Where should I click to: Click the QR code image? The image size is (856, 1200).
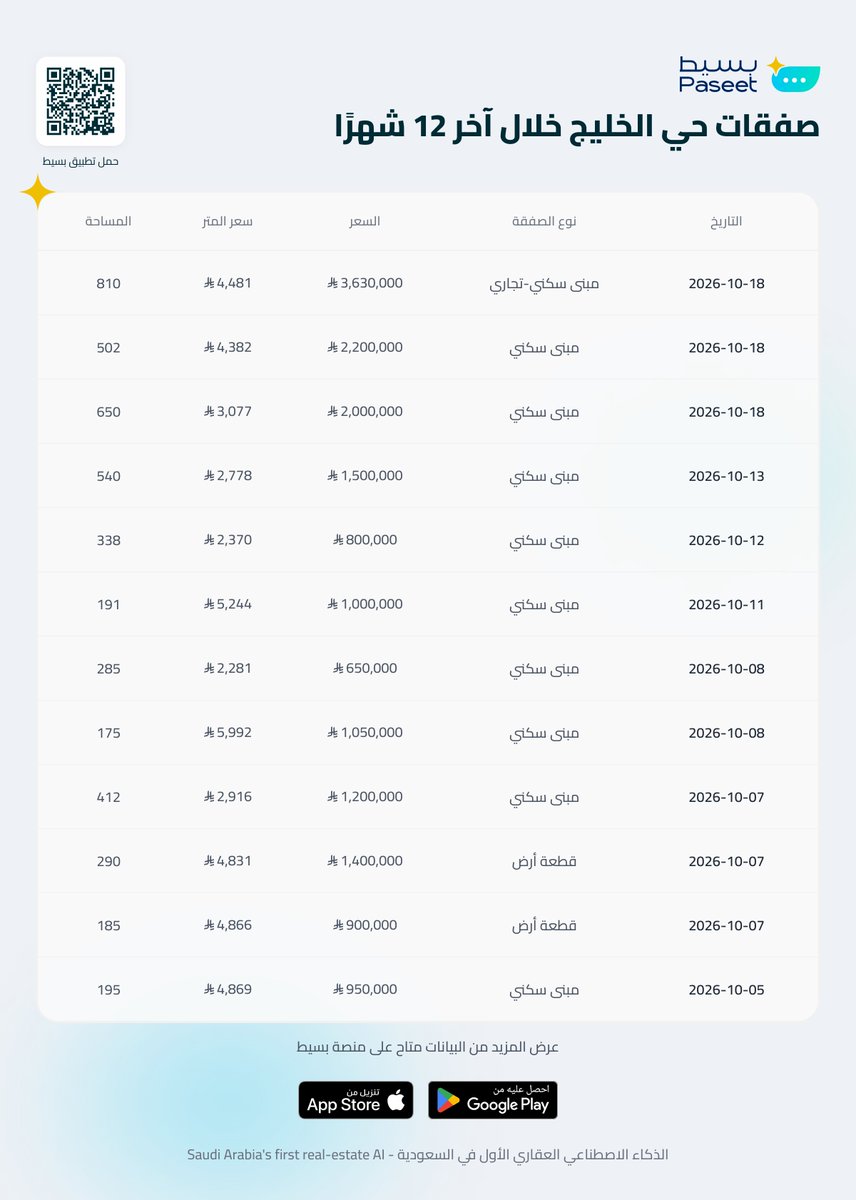[81, 101]
